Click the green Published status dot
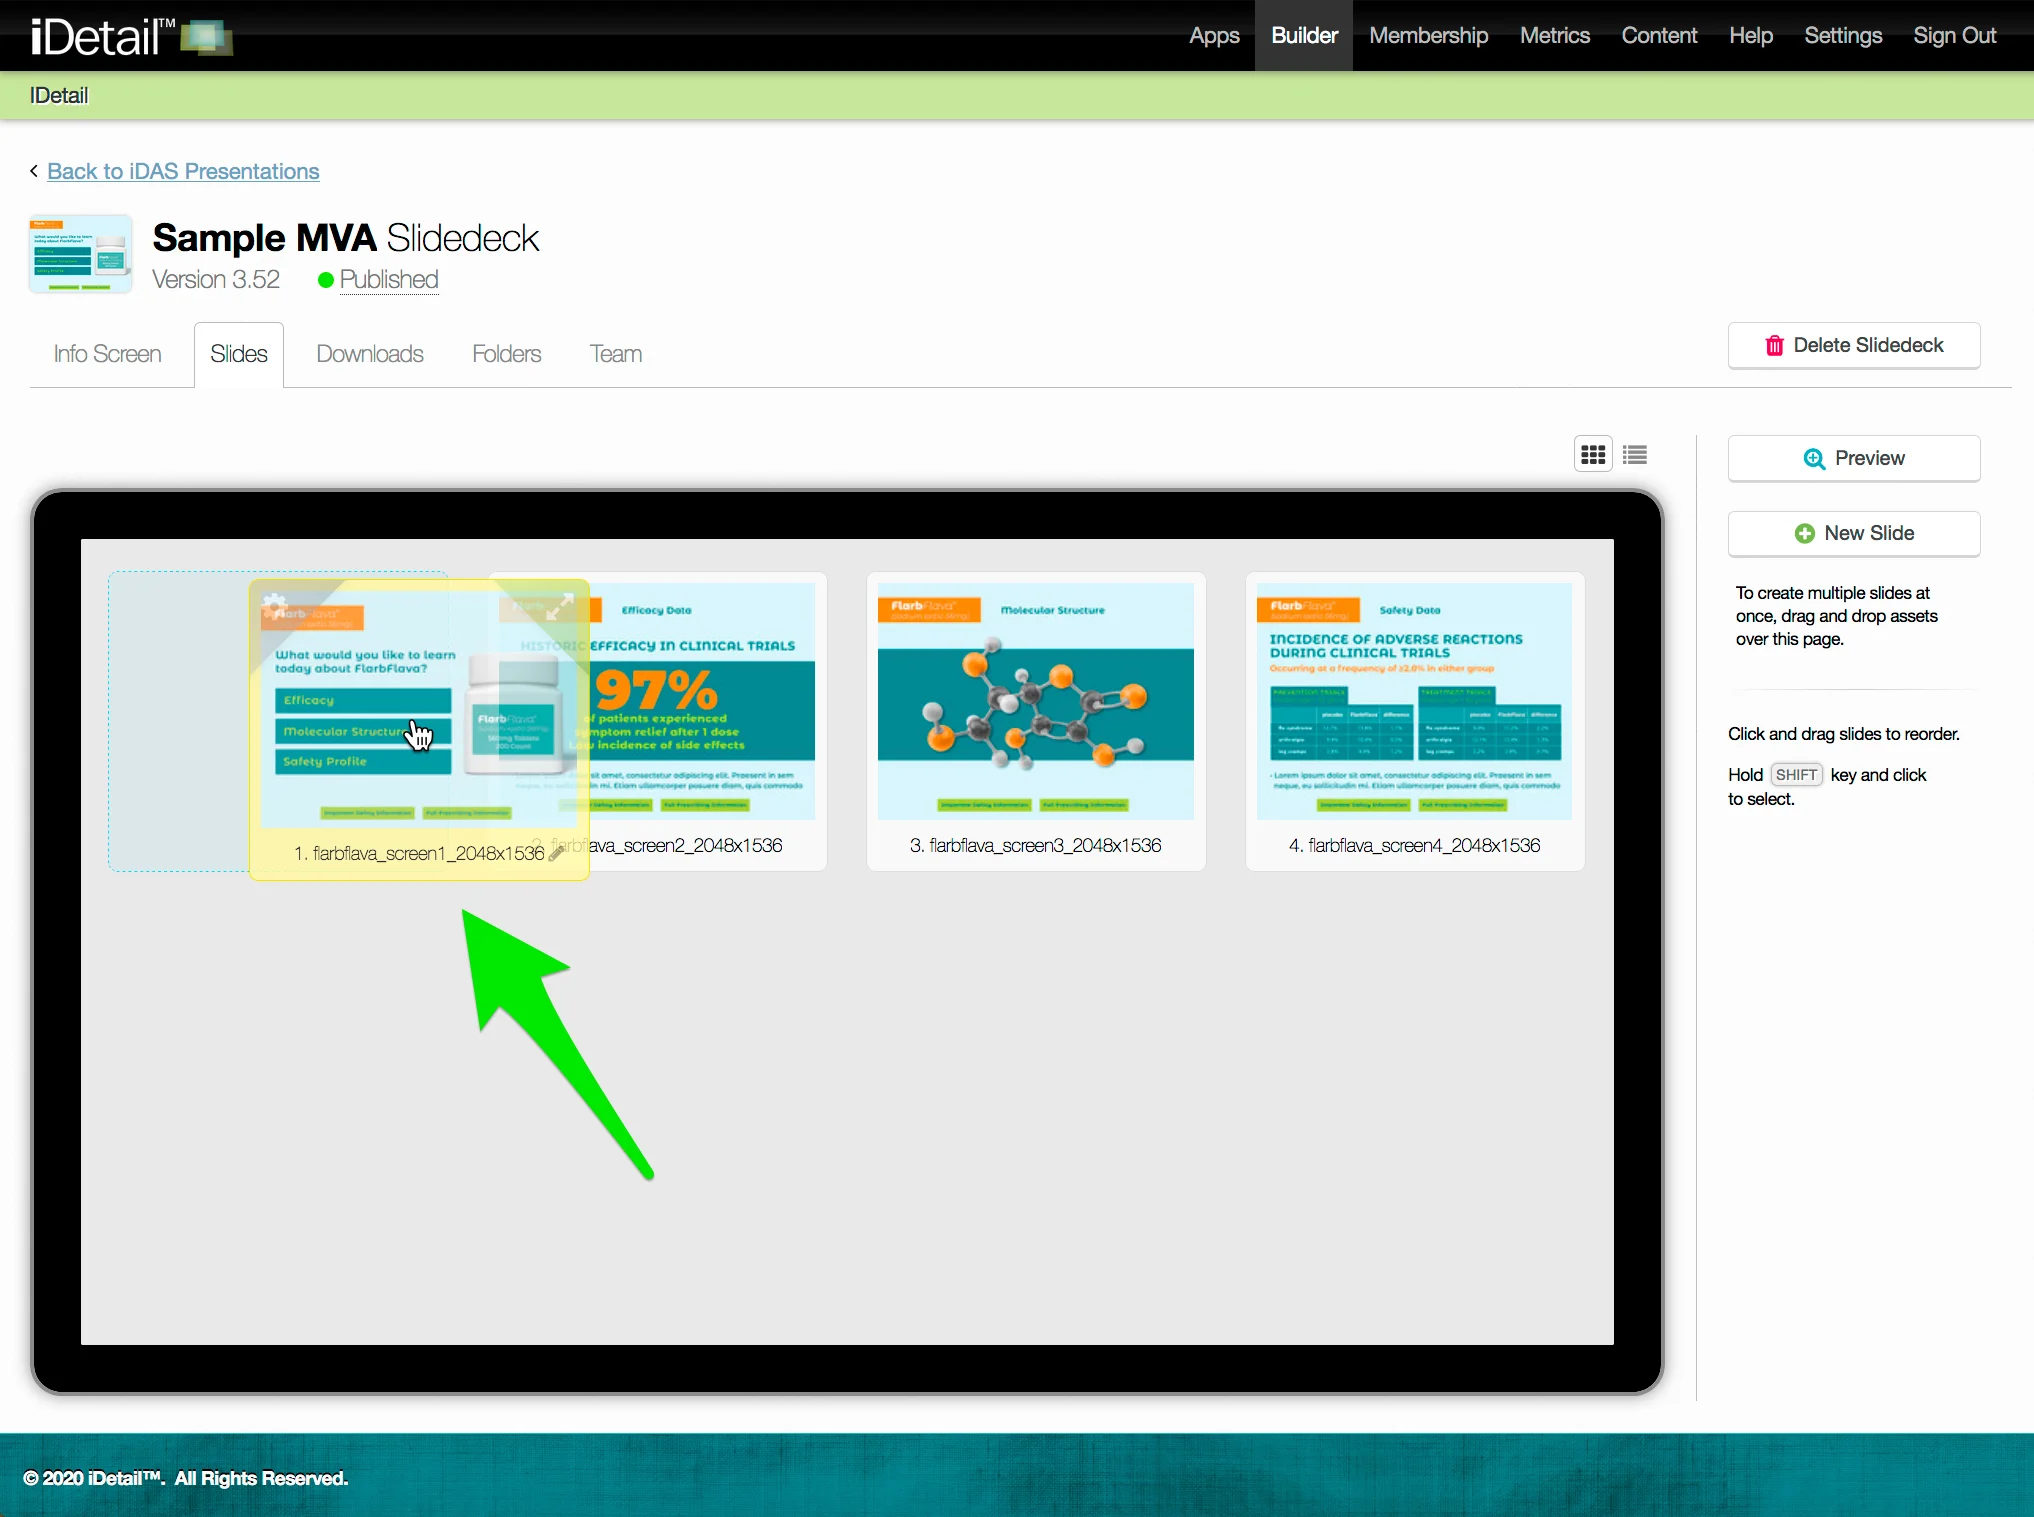This screenshot has height=1517, width=2034. (x=325, y=280)
